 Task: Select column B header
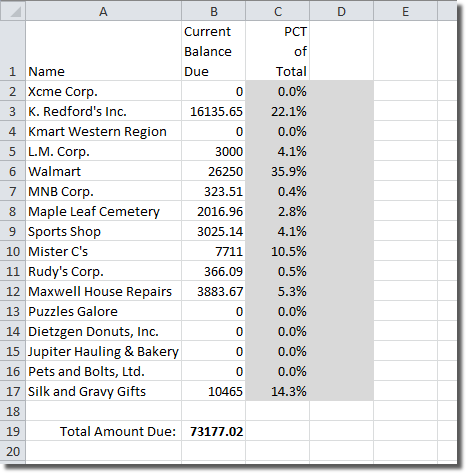coord(214,12)
